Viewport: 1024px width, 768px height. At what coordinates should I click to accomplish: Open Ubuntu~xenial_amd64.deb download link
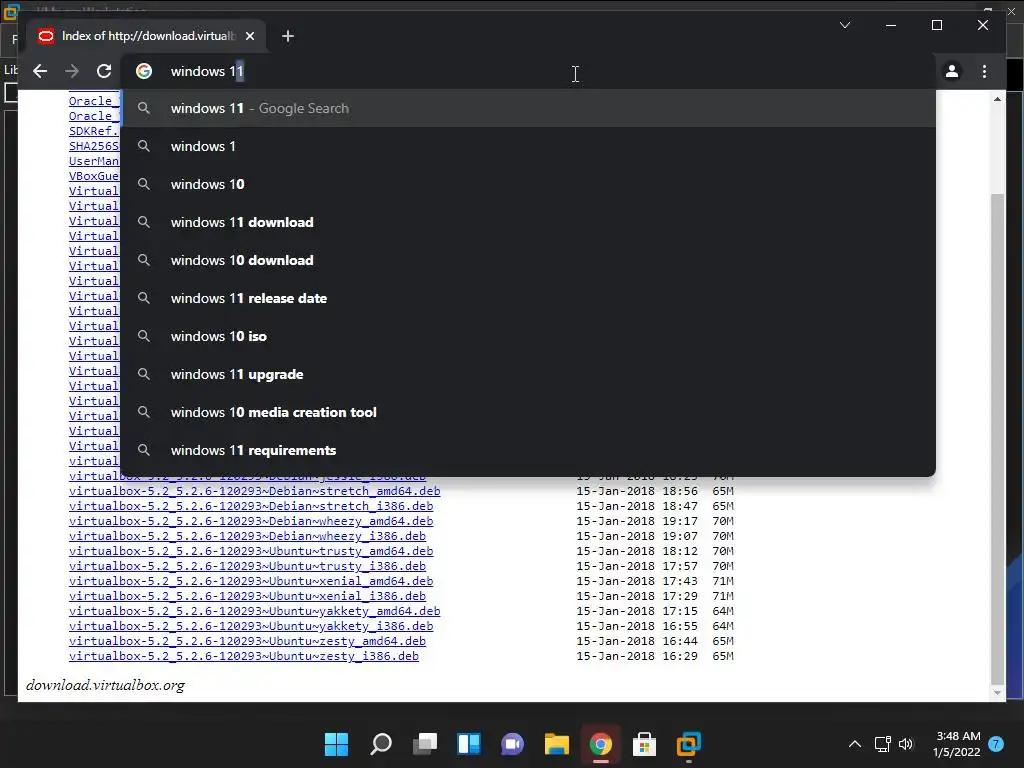coord(251,581)
